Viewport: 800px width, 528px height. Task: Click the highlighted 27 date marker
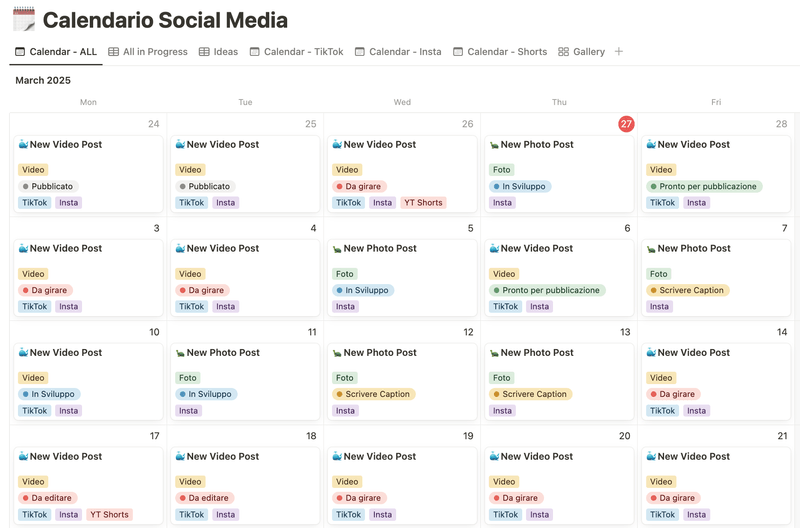point(626,124)
